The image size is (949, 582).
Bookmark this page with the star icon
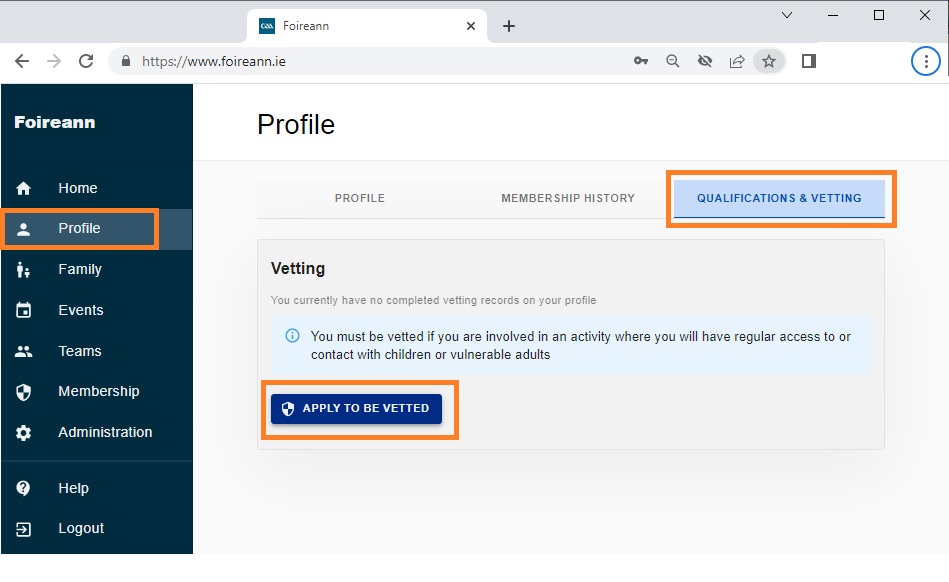(x=769, y=61)
